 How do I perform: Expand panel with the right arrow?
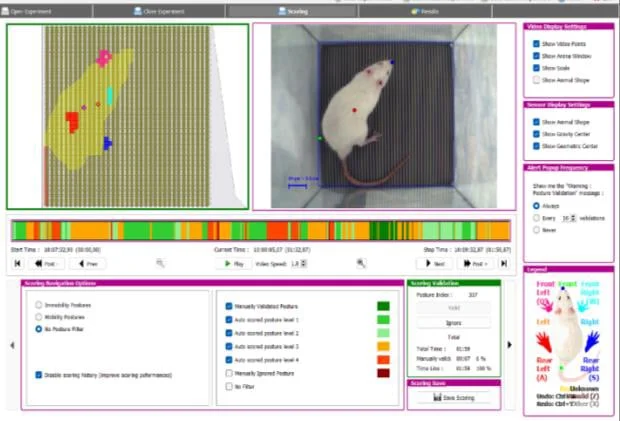(509, 345)
